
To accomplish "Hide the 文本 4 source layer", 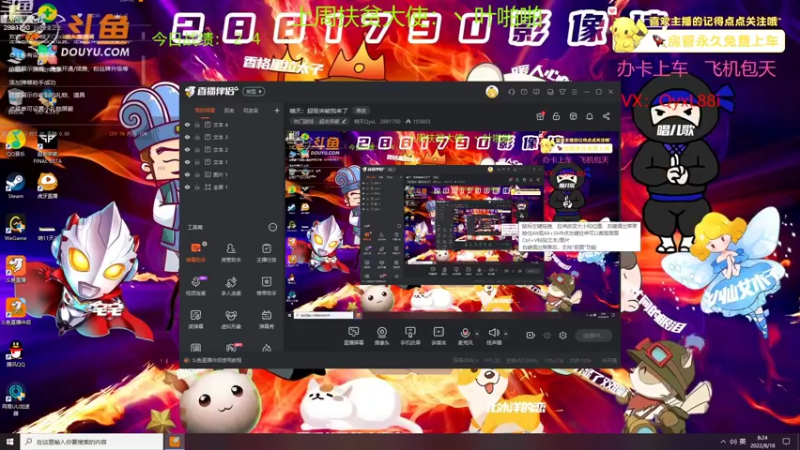I will point(187,124).
